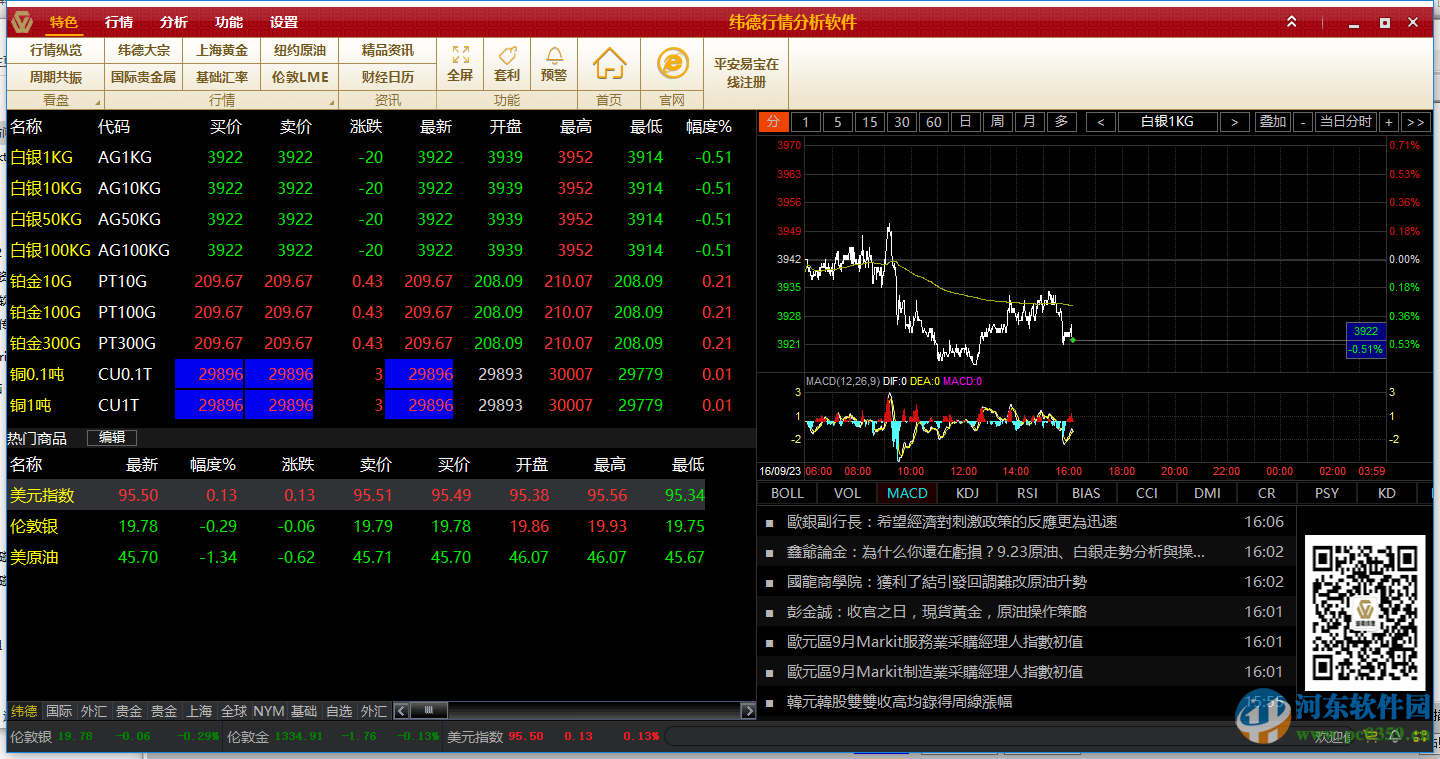Click the 周期共振 button
Viewport: 1440px width, 759px height.
tap(56, 77)
